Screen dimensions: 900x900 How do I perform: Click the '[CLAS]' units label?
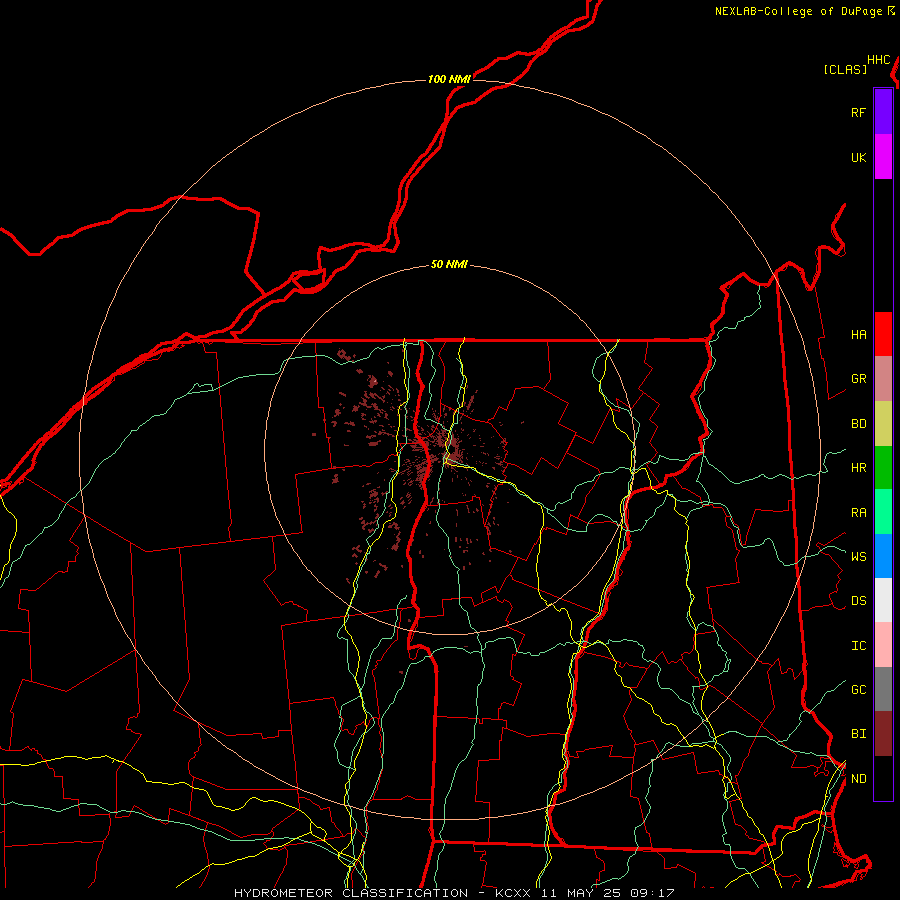(845, 69)
